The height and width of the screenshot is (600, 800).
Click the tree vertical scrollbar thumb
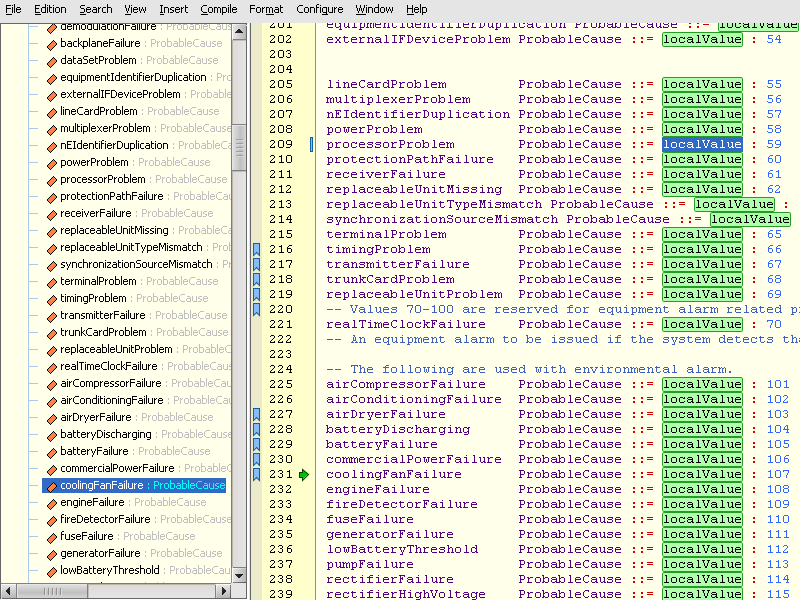point(239,147)
